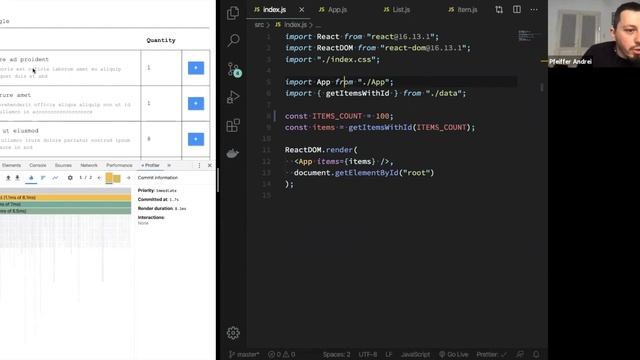Change the Spaces: 2 indentation setting

pyautogui.click(x=337, y=354)
